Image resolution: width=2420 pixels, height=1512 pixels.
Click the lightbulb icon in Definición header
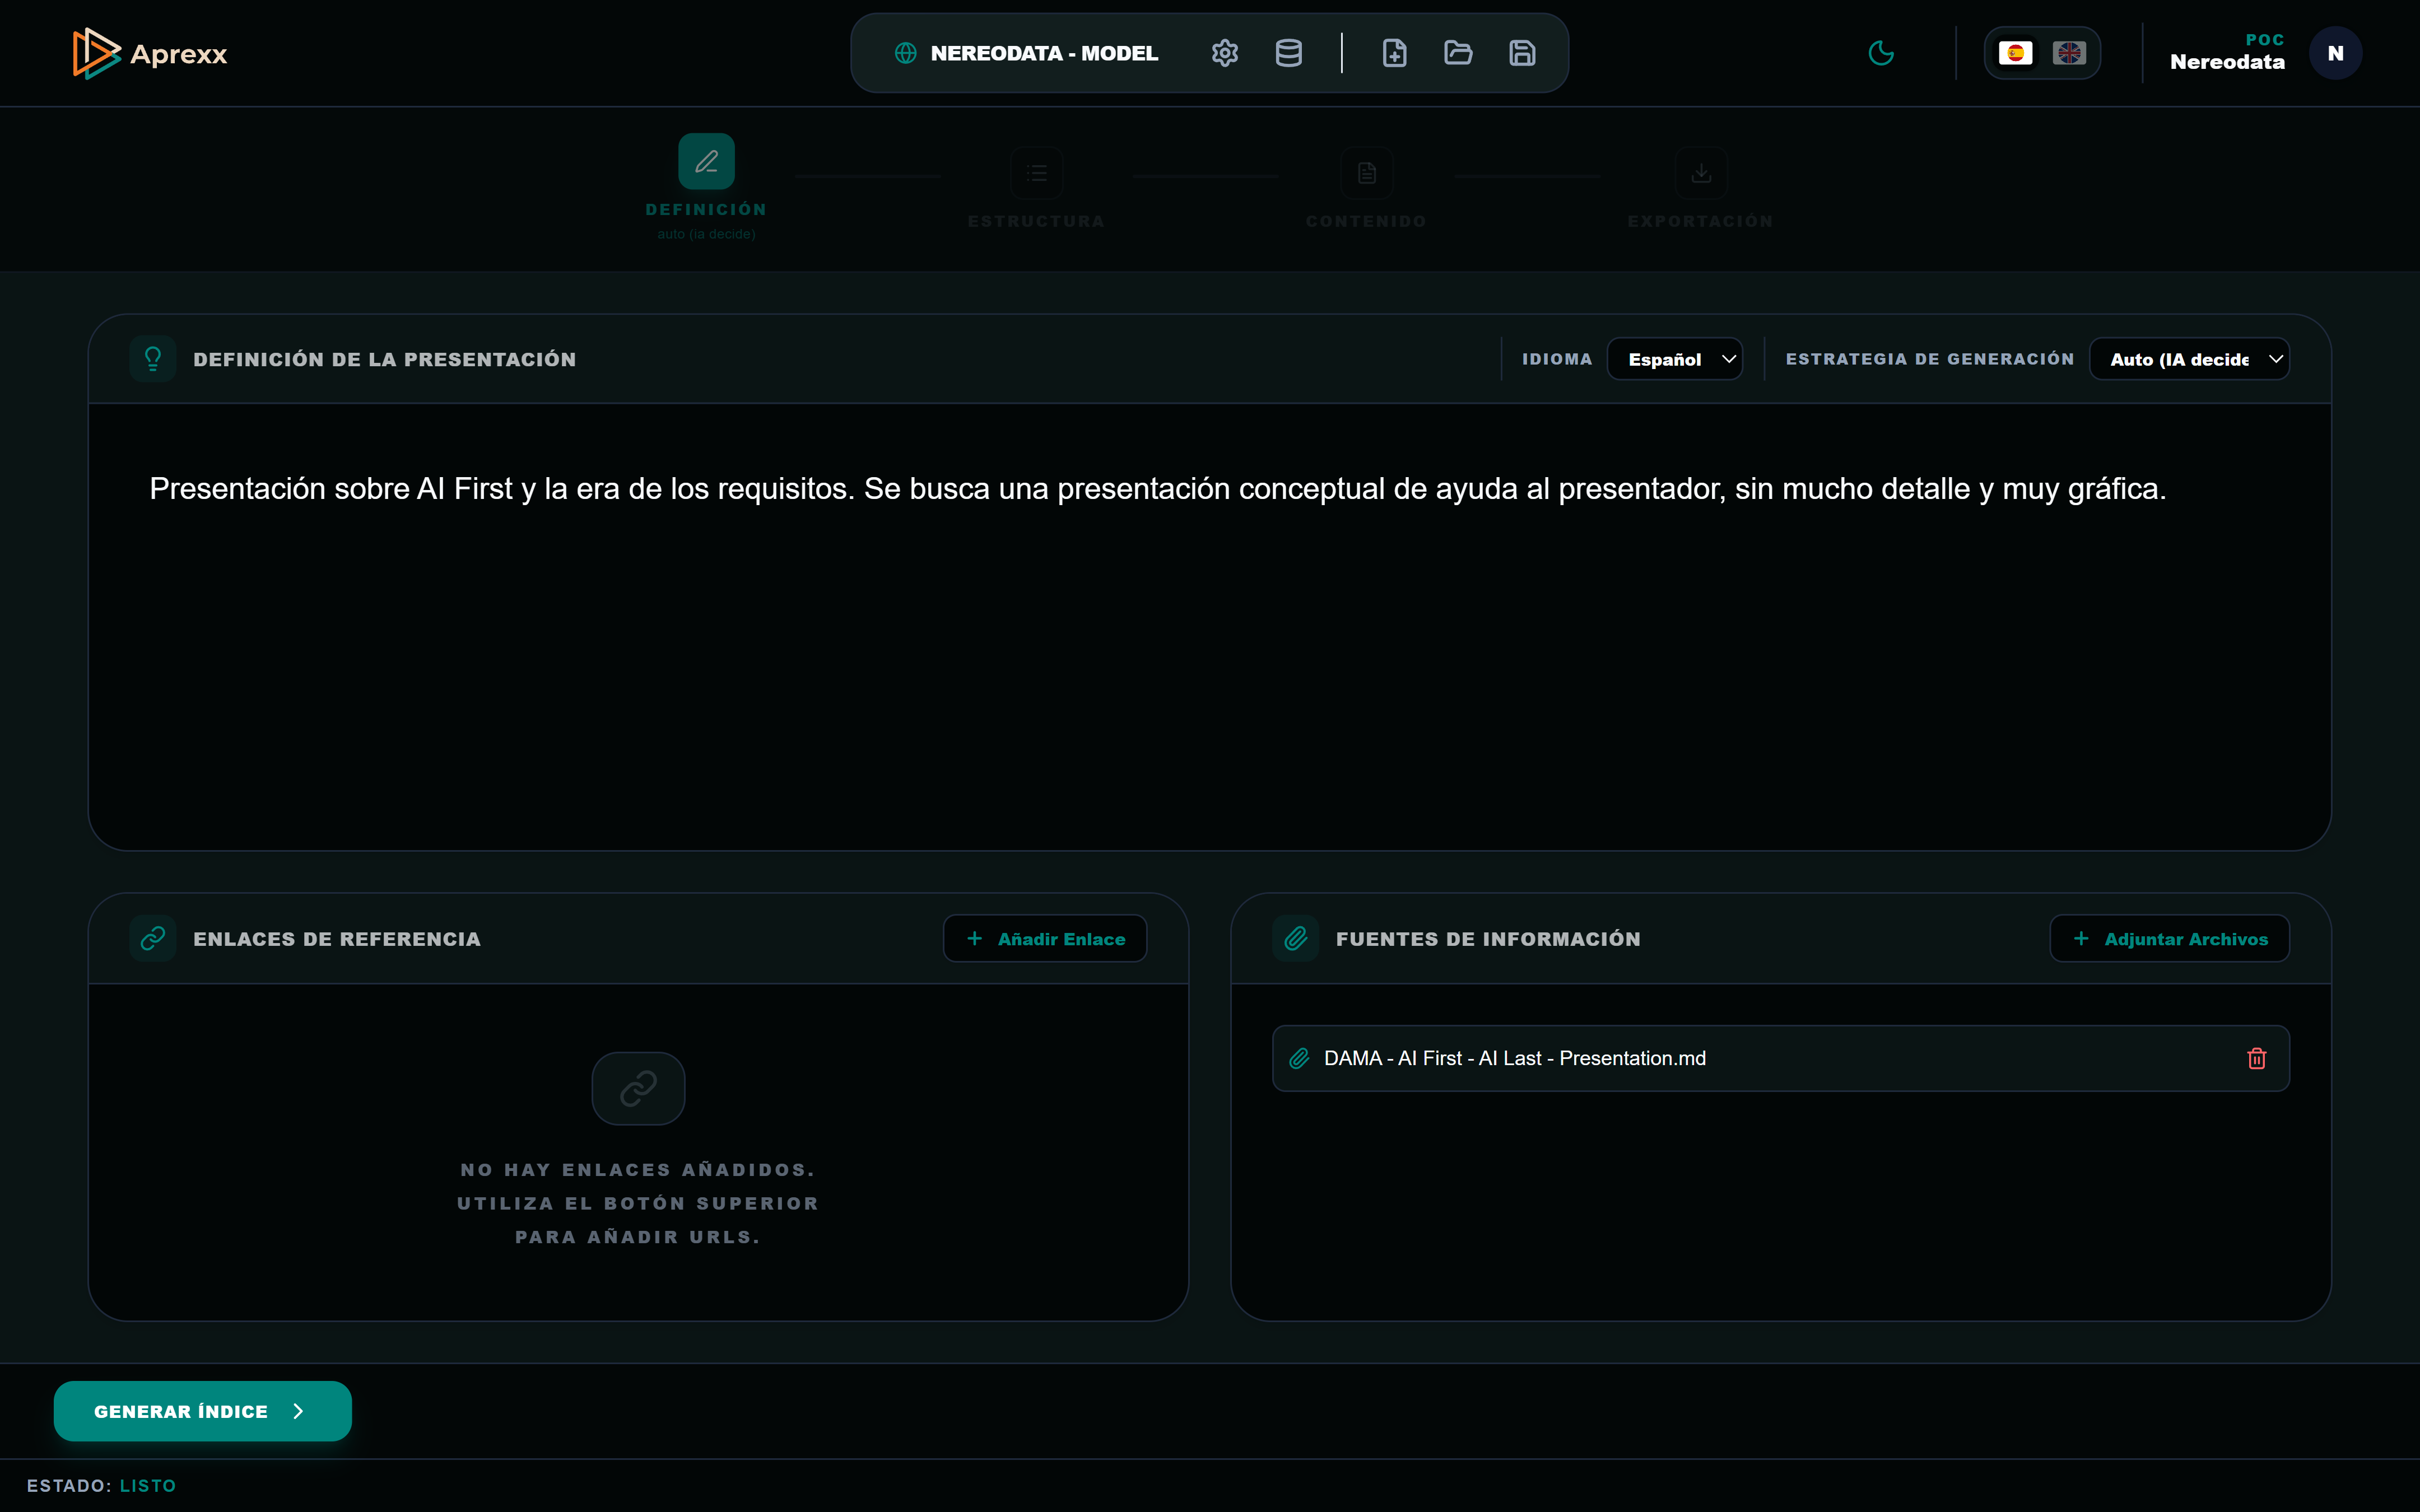pos(153,359)
